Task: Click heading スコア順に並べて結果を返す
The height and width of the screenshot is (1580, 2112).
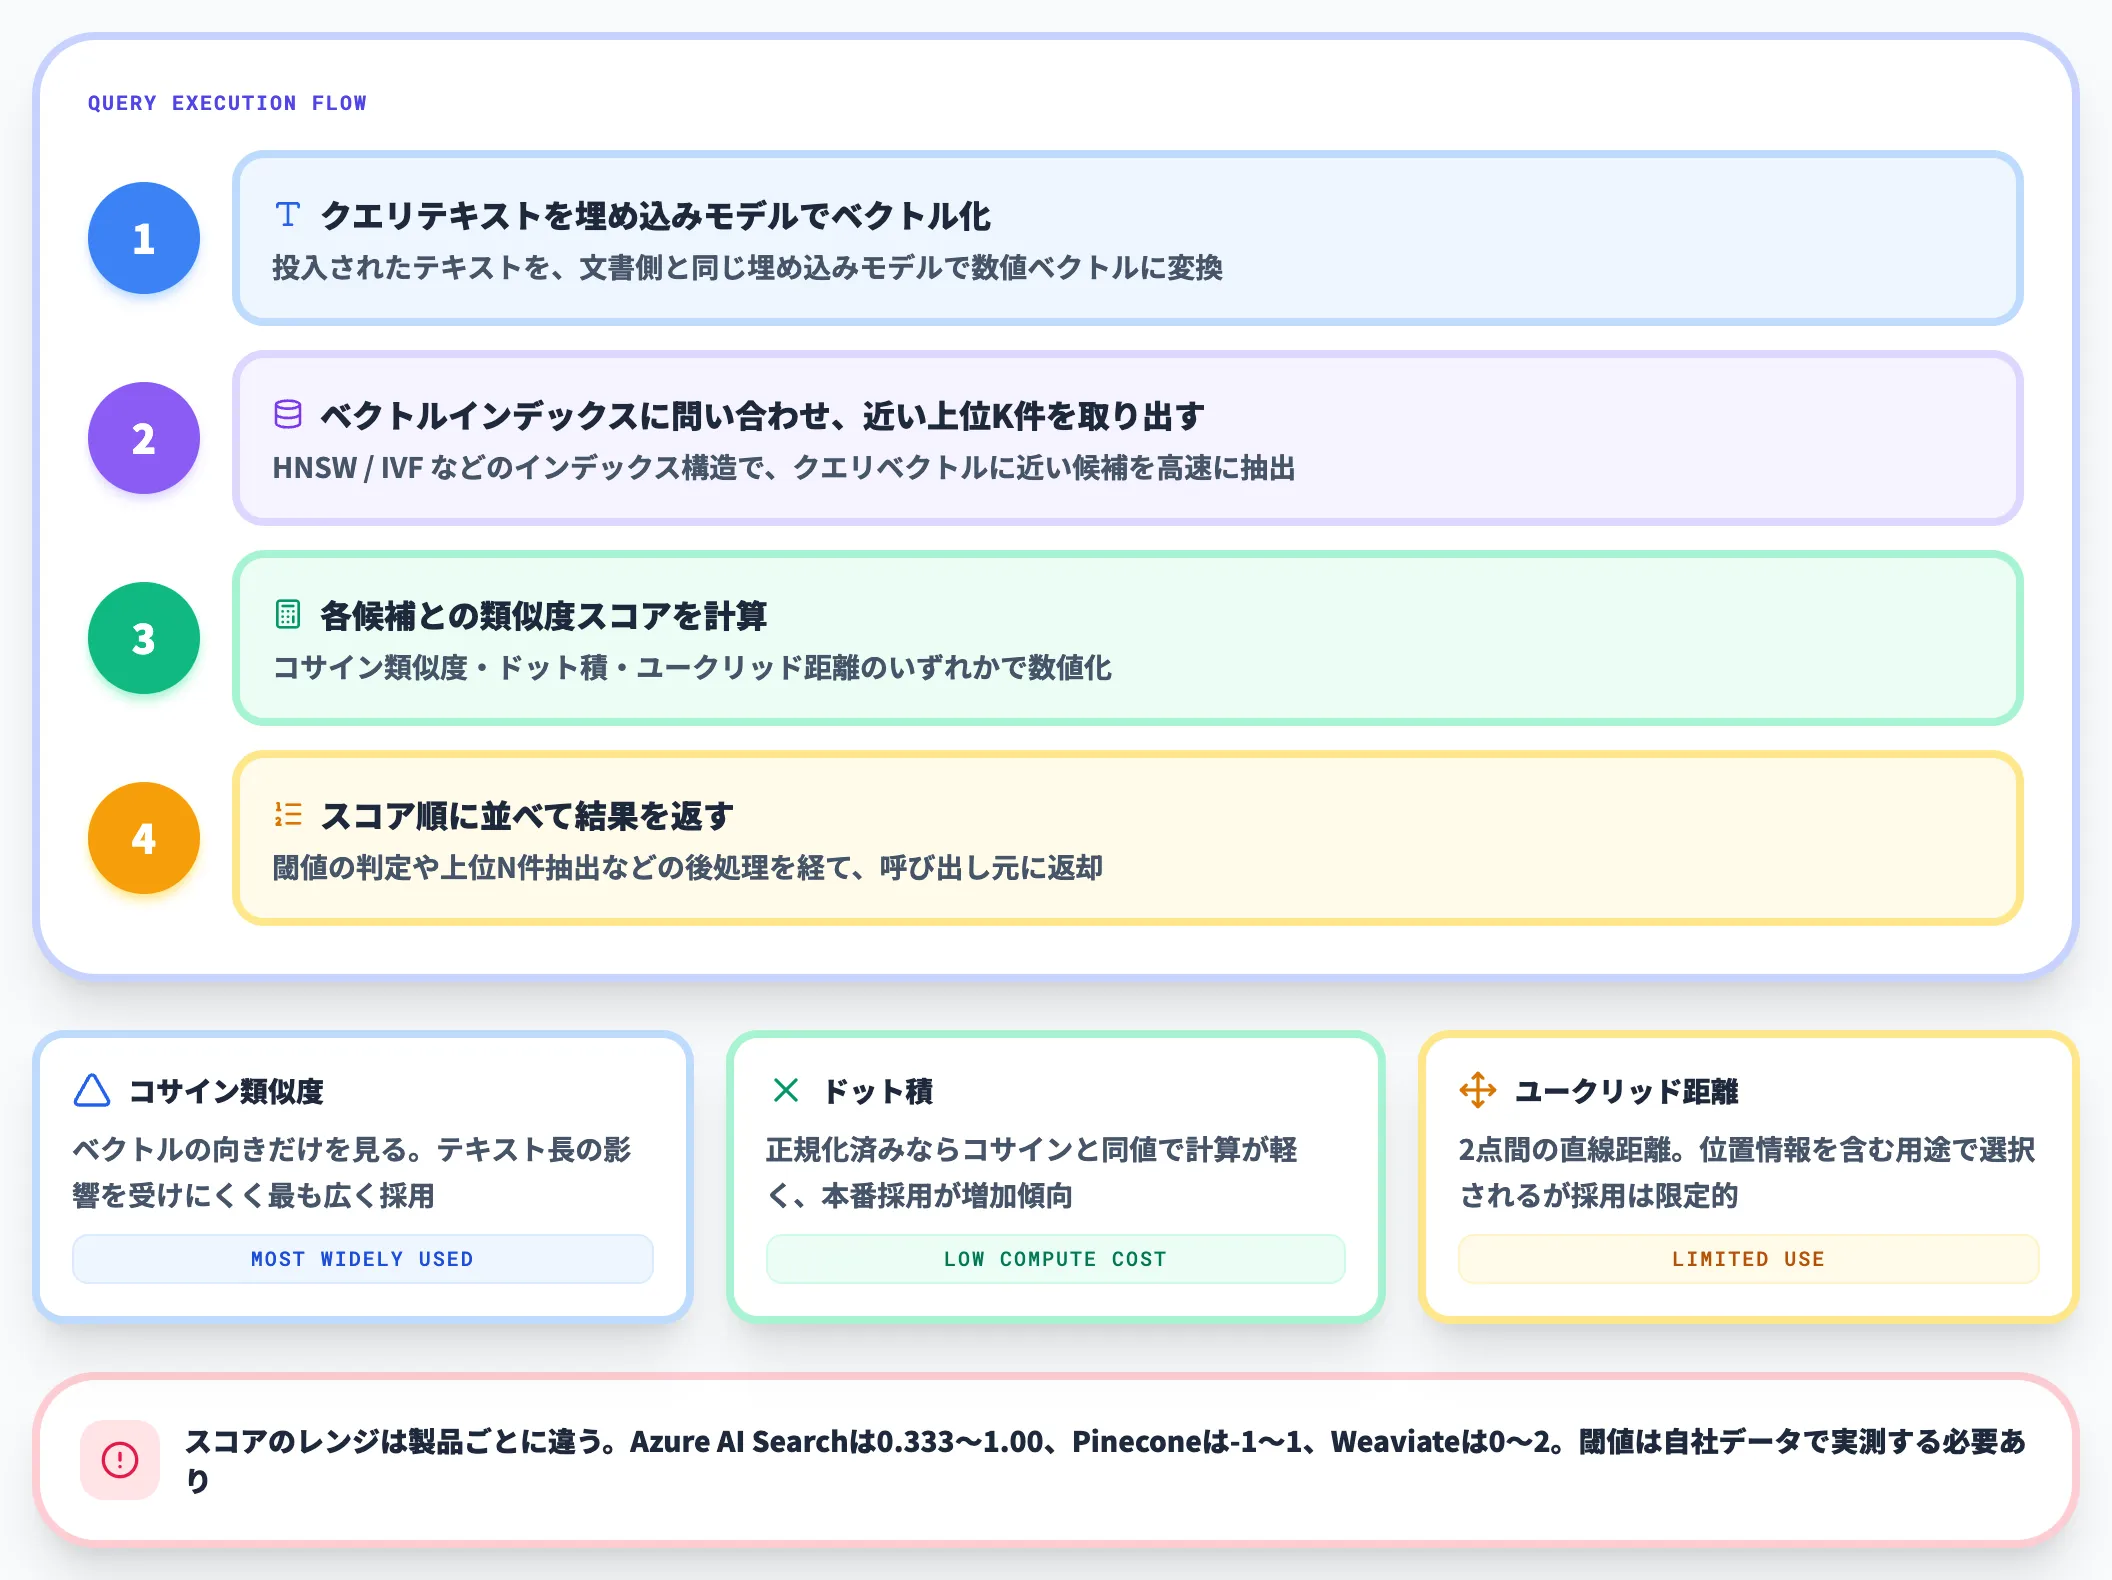Action: (x=527, y=816)
